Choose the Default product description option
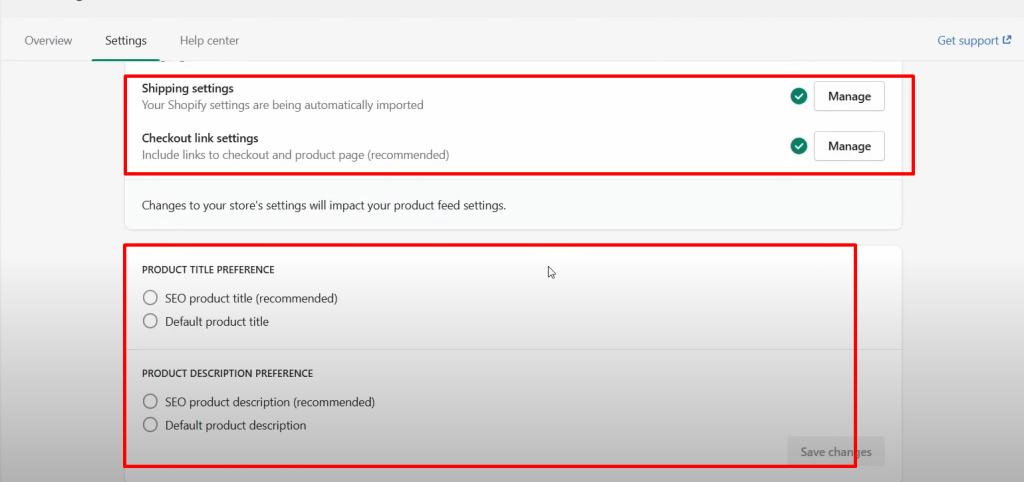Image resolution: width=1024 pixels, height=482 pixels. pyautogui.click(x=151, y=425)
